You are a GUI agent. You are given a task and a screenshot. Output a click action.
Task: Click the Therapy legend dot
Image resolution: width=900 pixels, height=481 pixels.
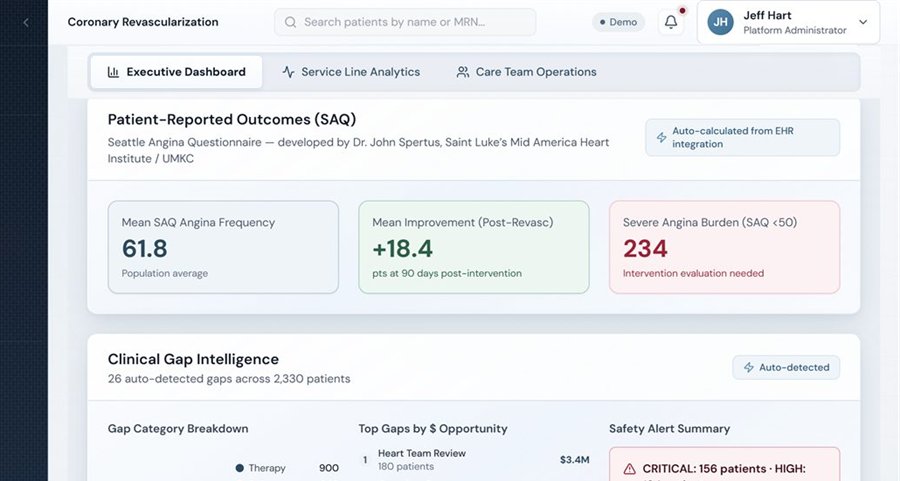(239, 468)
